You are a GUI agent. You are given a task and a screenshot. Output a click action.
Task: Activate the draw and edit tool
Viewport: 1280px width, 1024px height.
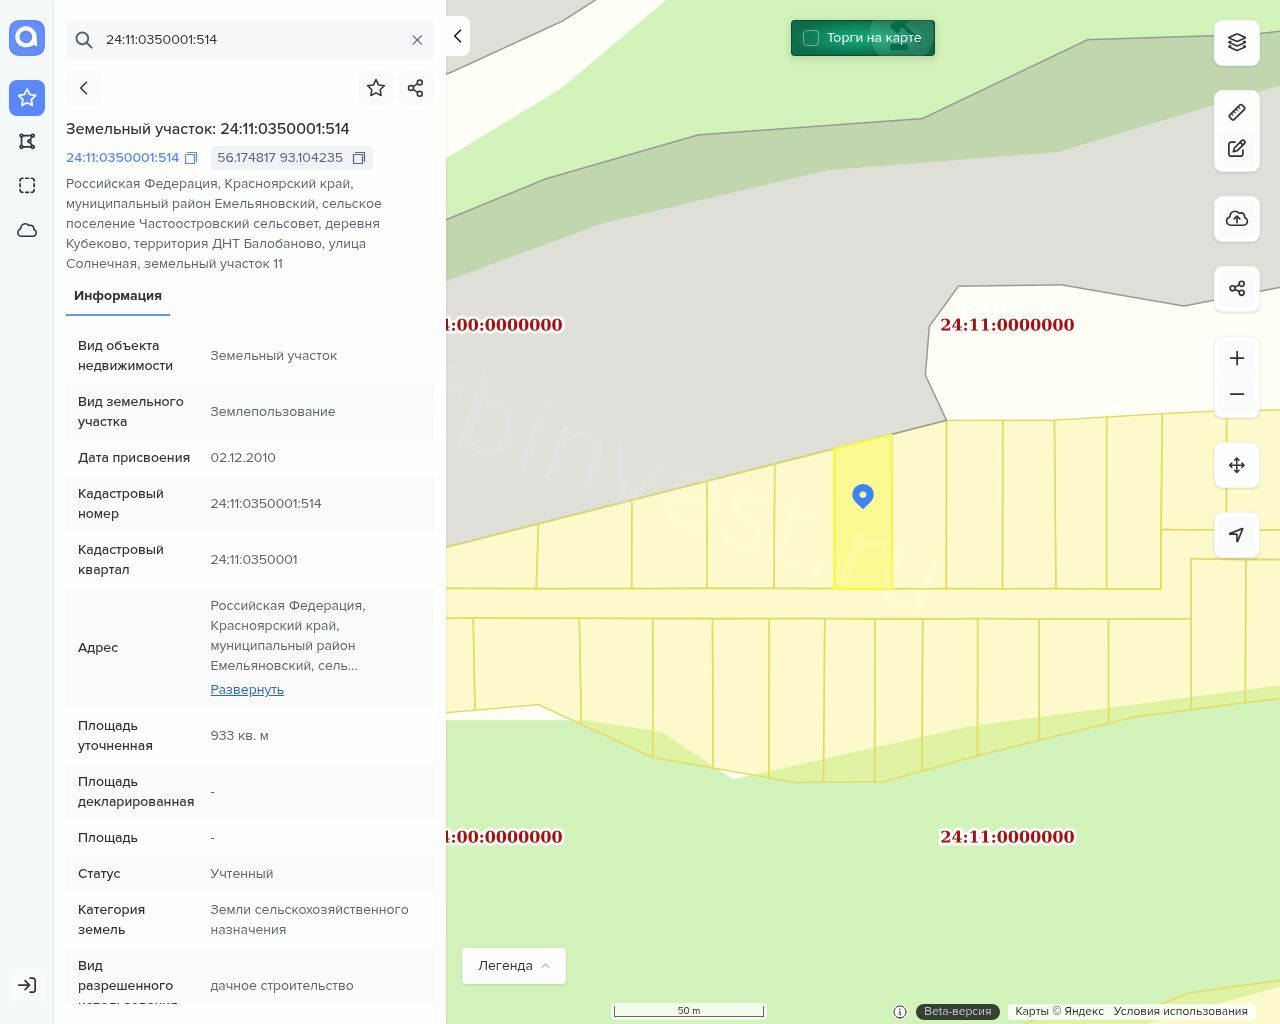[1236, 149]
